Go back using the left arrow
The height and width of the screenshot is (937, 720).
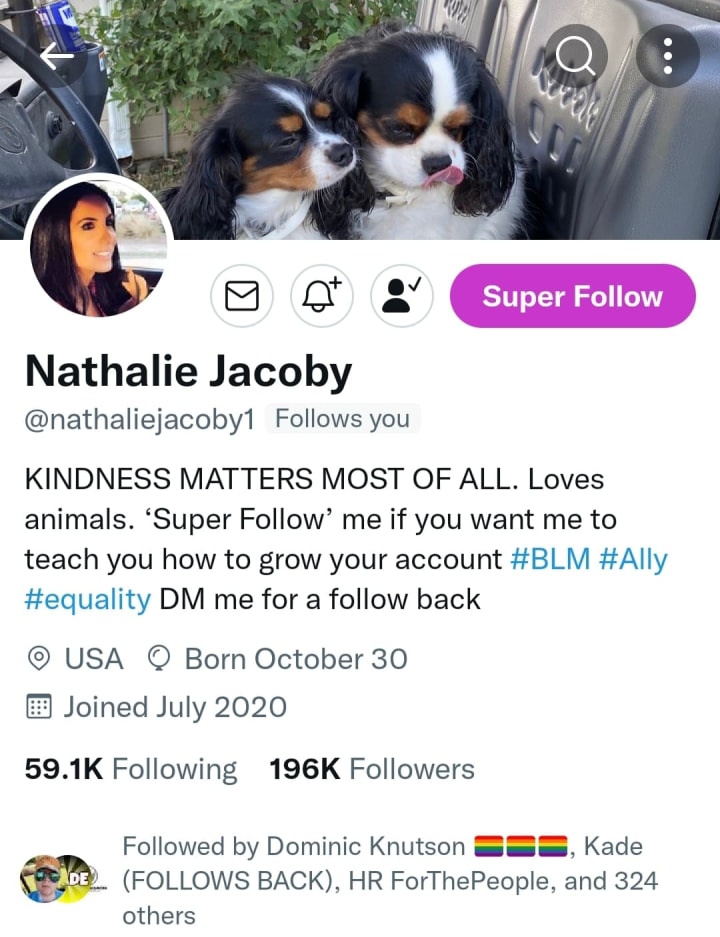[x=57, y=56]
